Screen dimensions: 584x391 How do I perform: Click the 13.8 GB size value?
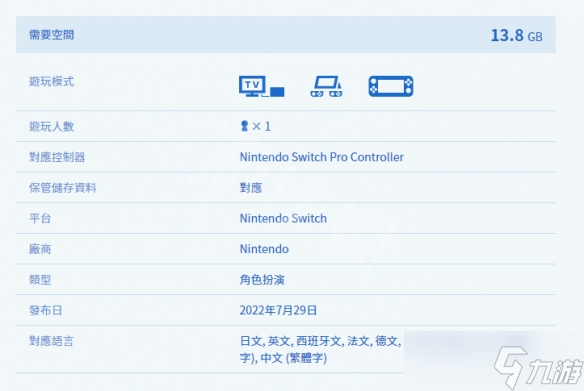516,35
